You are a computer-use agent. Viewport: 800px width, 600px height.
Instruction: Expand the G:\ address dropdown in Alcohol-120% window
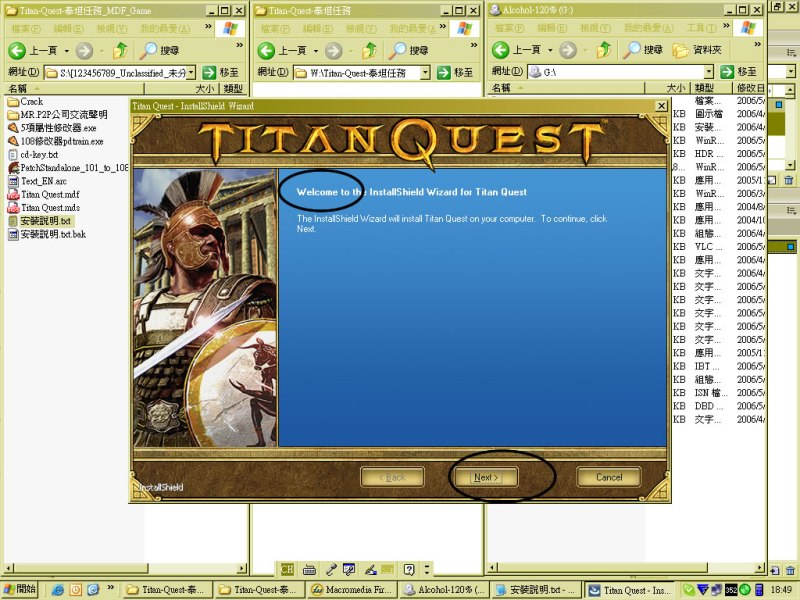tap(709, 72)
